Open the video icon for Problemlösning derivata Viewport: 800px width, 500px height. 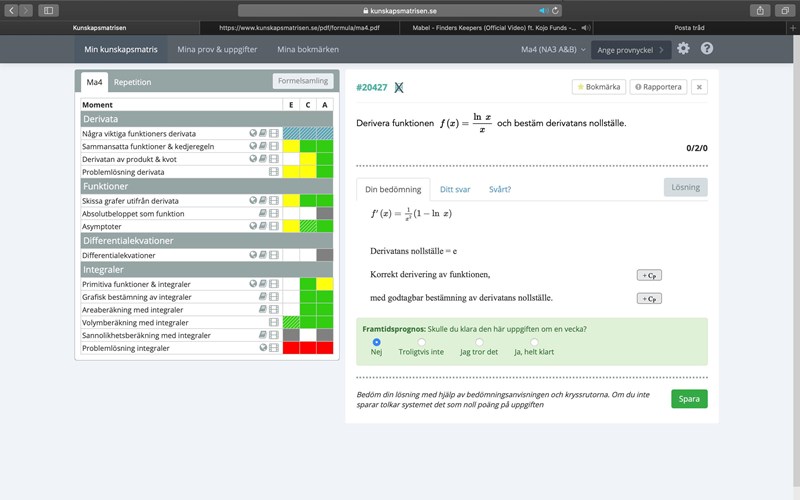click(274, 172)
